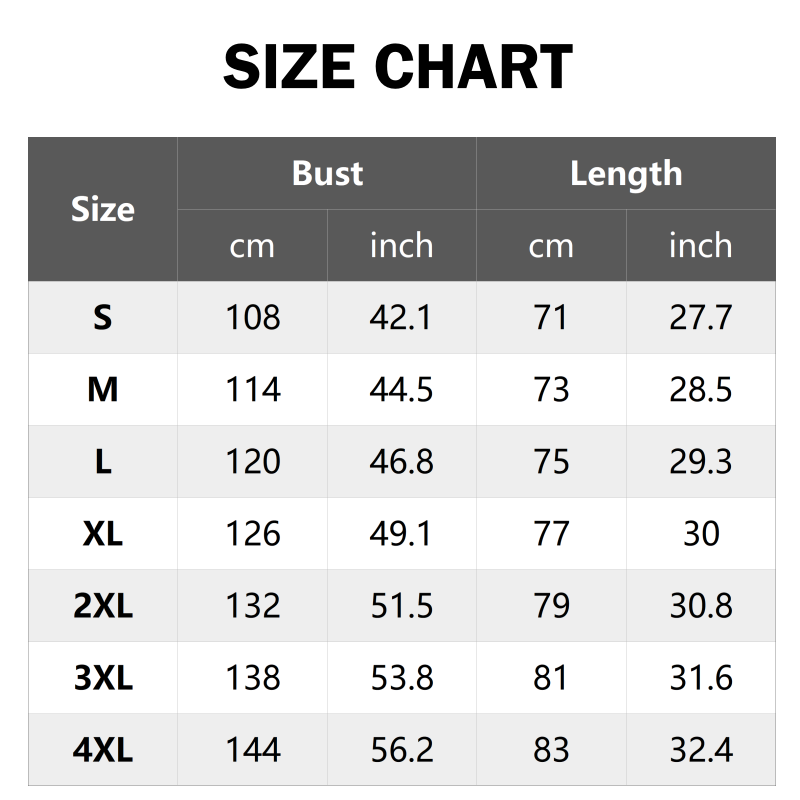The height and width of the screenshot is (800, 800).
Task: Click the Size column header
Action: point(103,209)
